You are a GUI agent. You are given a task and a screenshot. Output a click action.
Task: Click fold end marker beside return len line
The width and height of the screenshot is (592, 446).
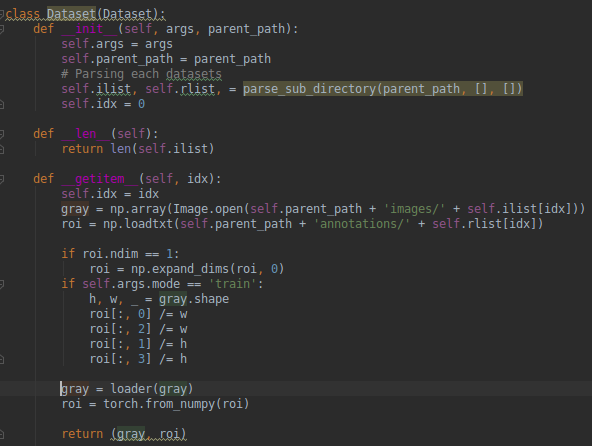2,149
